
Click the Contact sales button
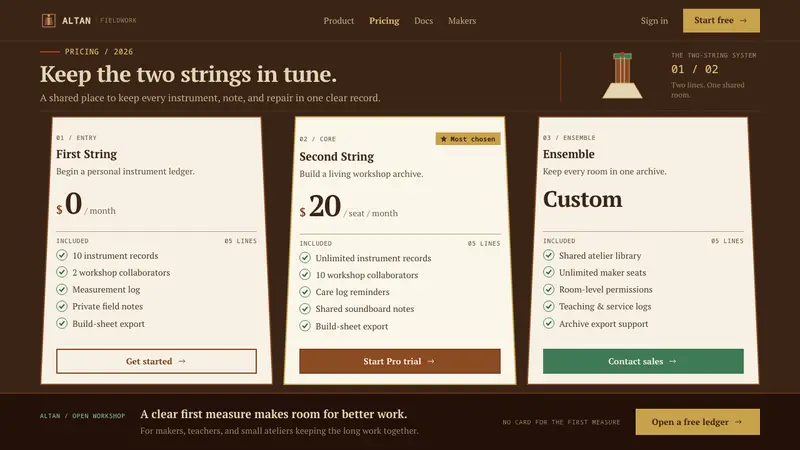pyautogui.click(x=643, y=361)
